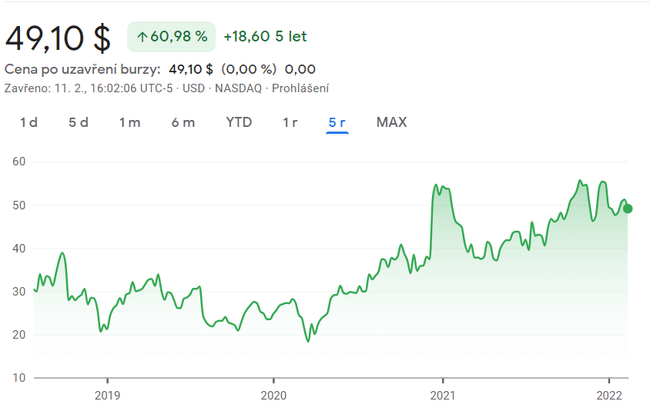Click the active 5 r tab

pos(337,123)
